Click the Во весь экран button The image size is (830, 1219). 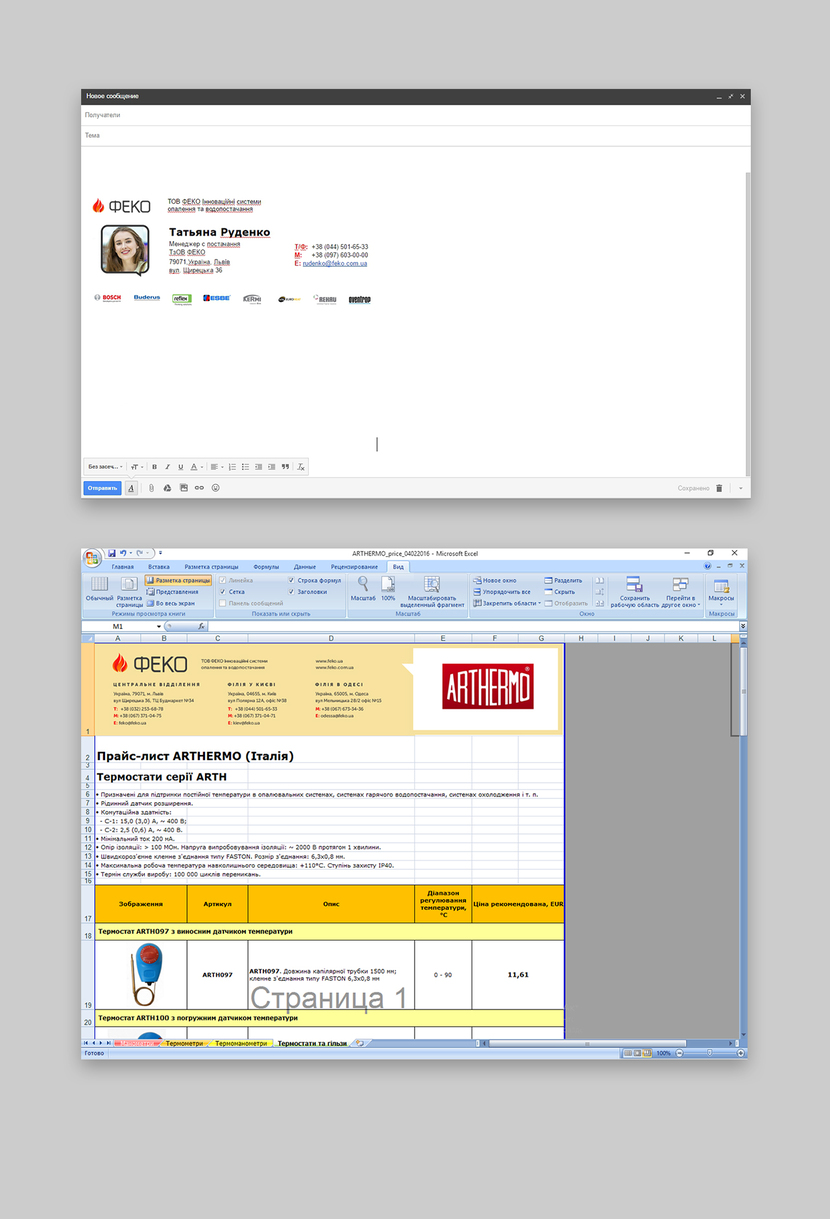click(171, 604)
